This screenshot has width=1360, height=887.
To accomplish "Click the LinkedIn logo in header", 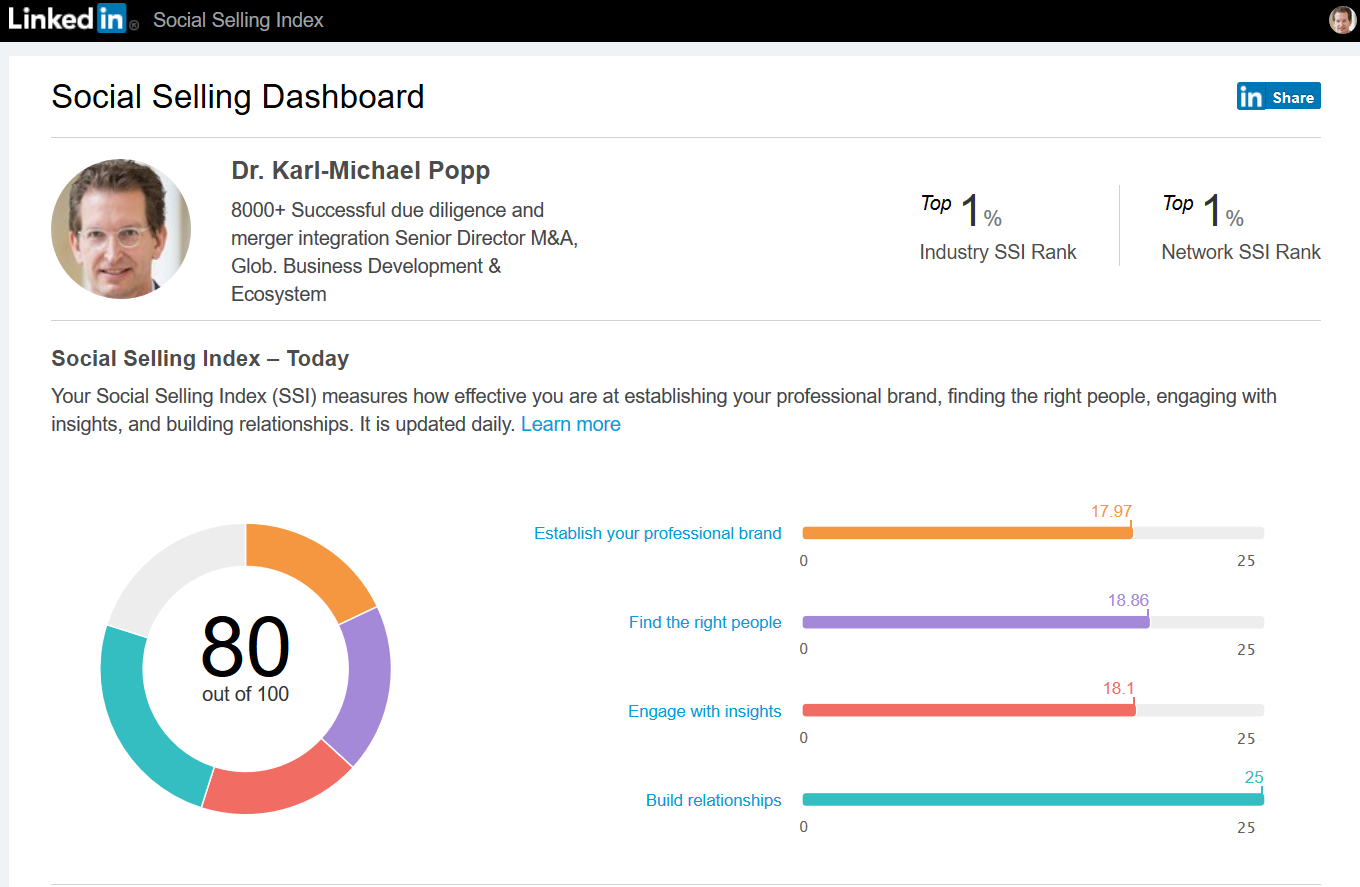I will click(x=73, y=20).
